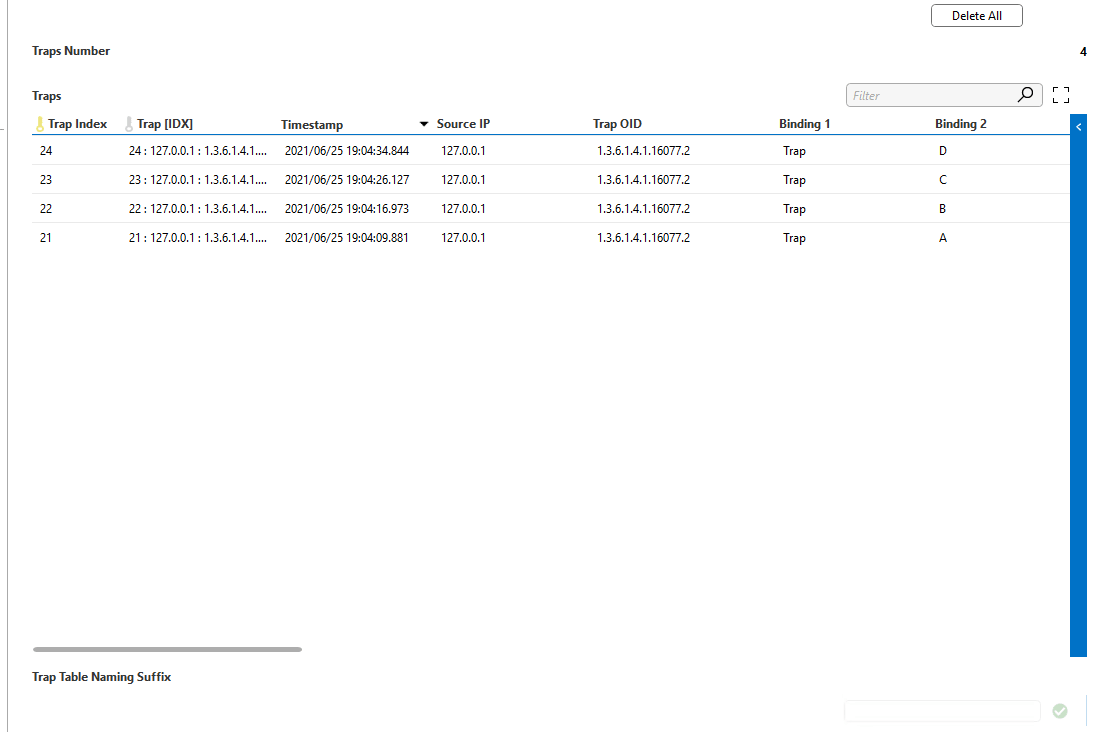
Task: Open the Traps table in fullscreen view
Action: [1061, 95]
